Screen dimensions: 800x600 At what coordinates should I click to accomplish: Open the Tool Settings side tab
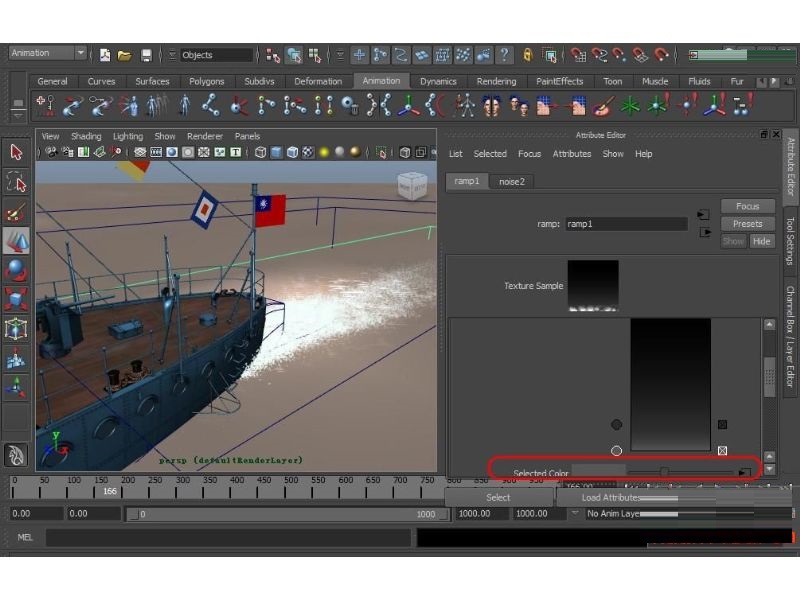point(790,242)
